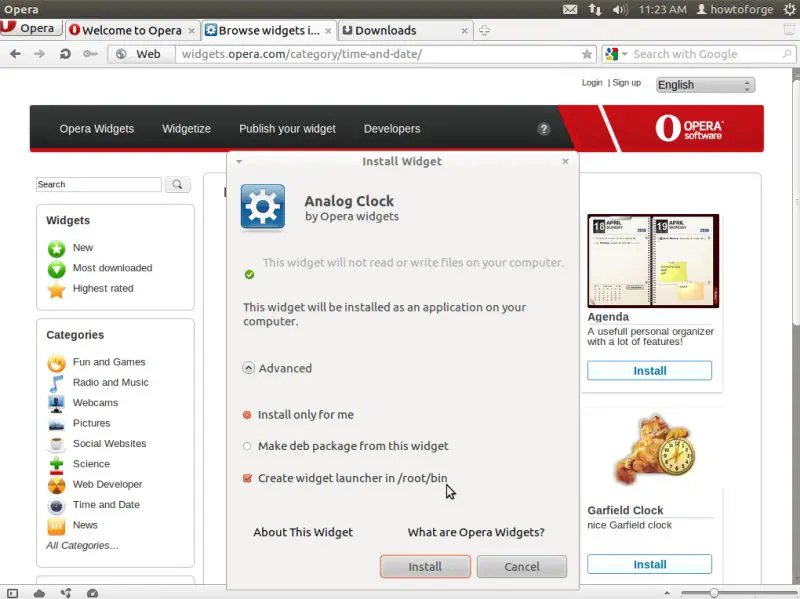The height and width of the screenshot is (599, 800).
Task: Click the Web site badge globe icon
Action: 121,54
